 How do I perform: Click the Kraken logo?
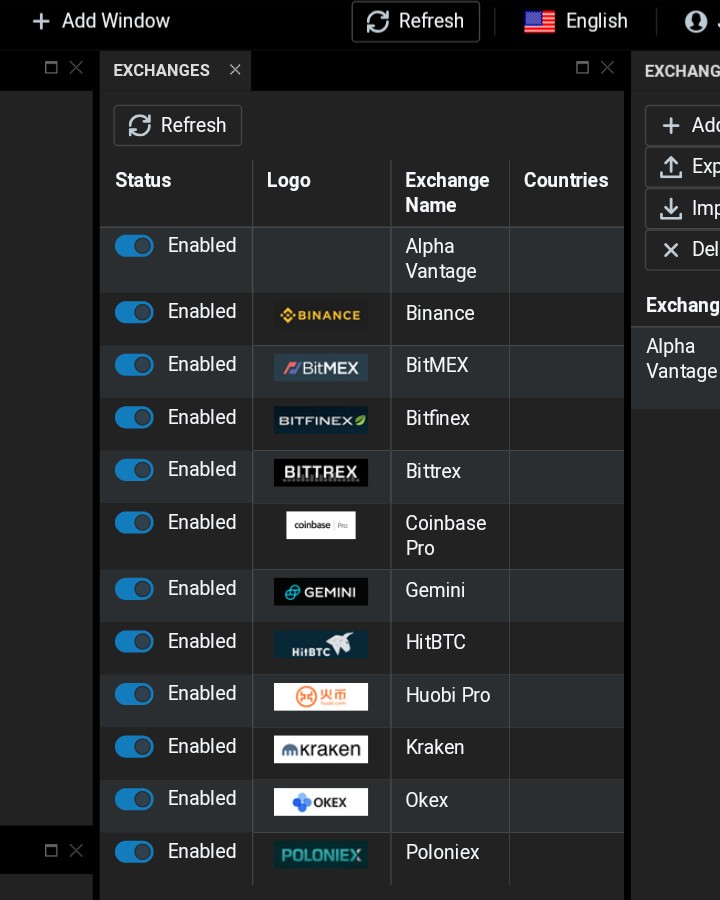320,749
